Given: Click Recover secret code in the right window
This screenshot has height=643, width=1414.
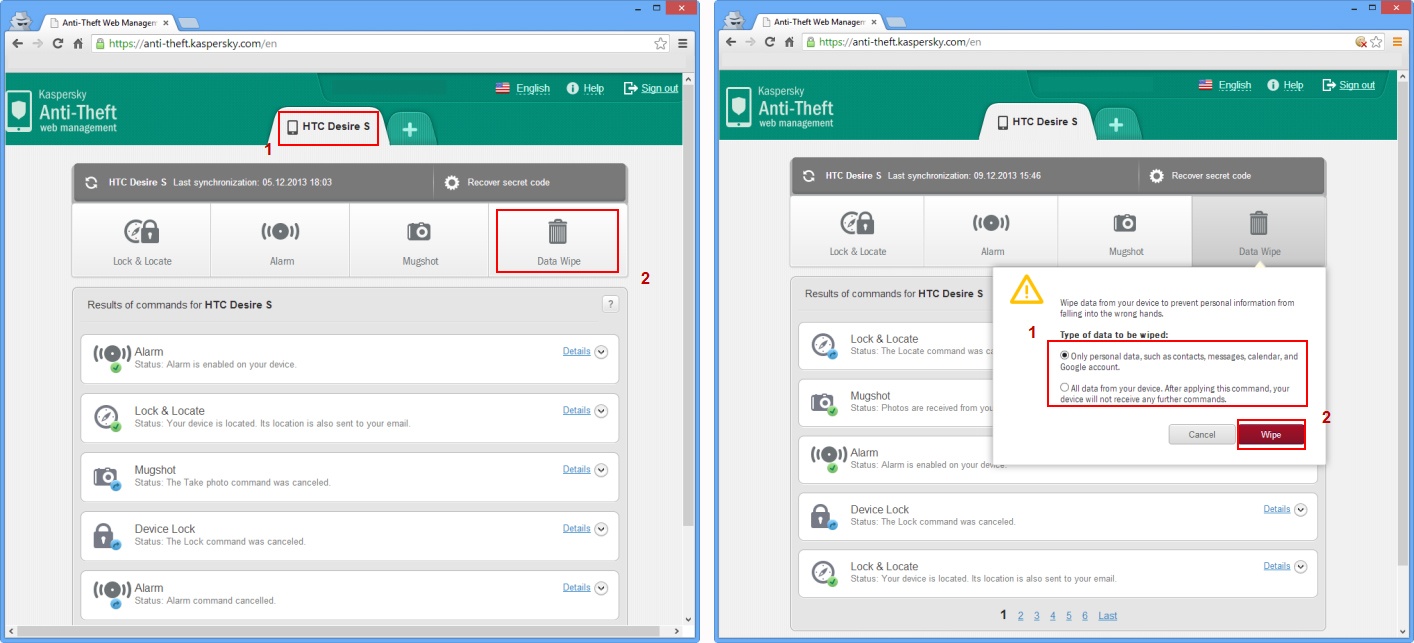Looking at the screenshot, I should [x=1200, y=176].
